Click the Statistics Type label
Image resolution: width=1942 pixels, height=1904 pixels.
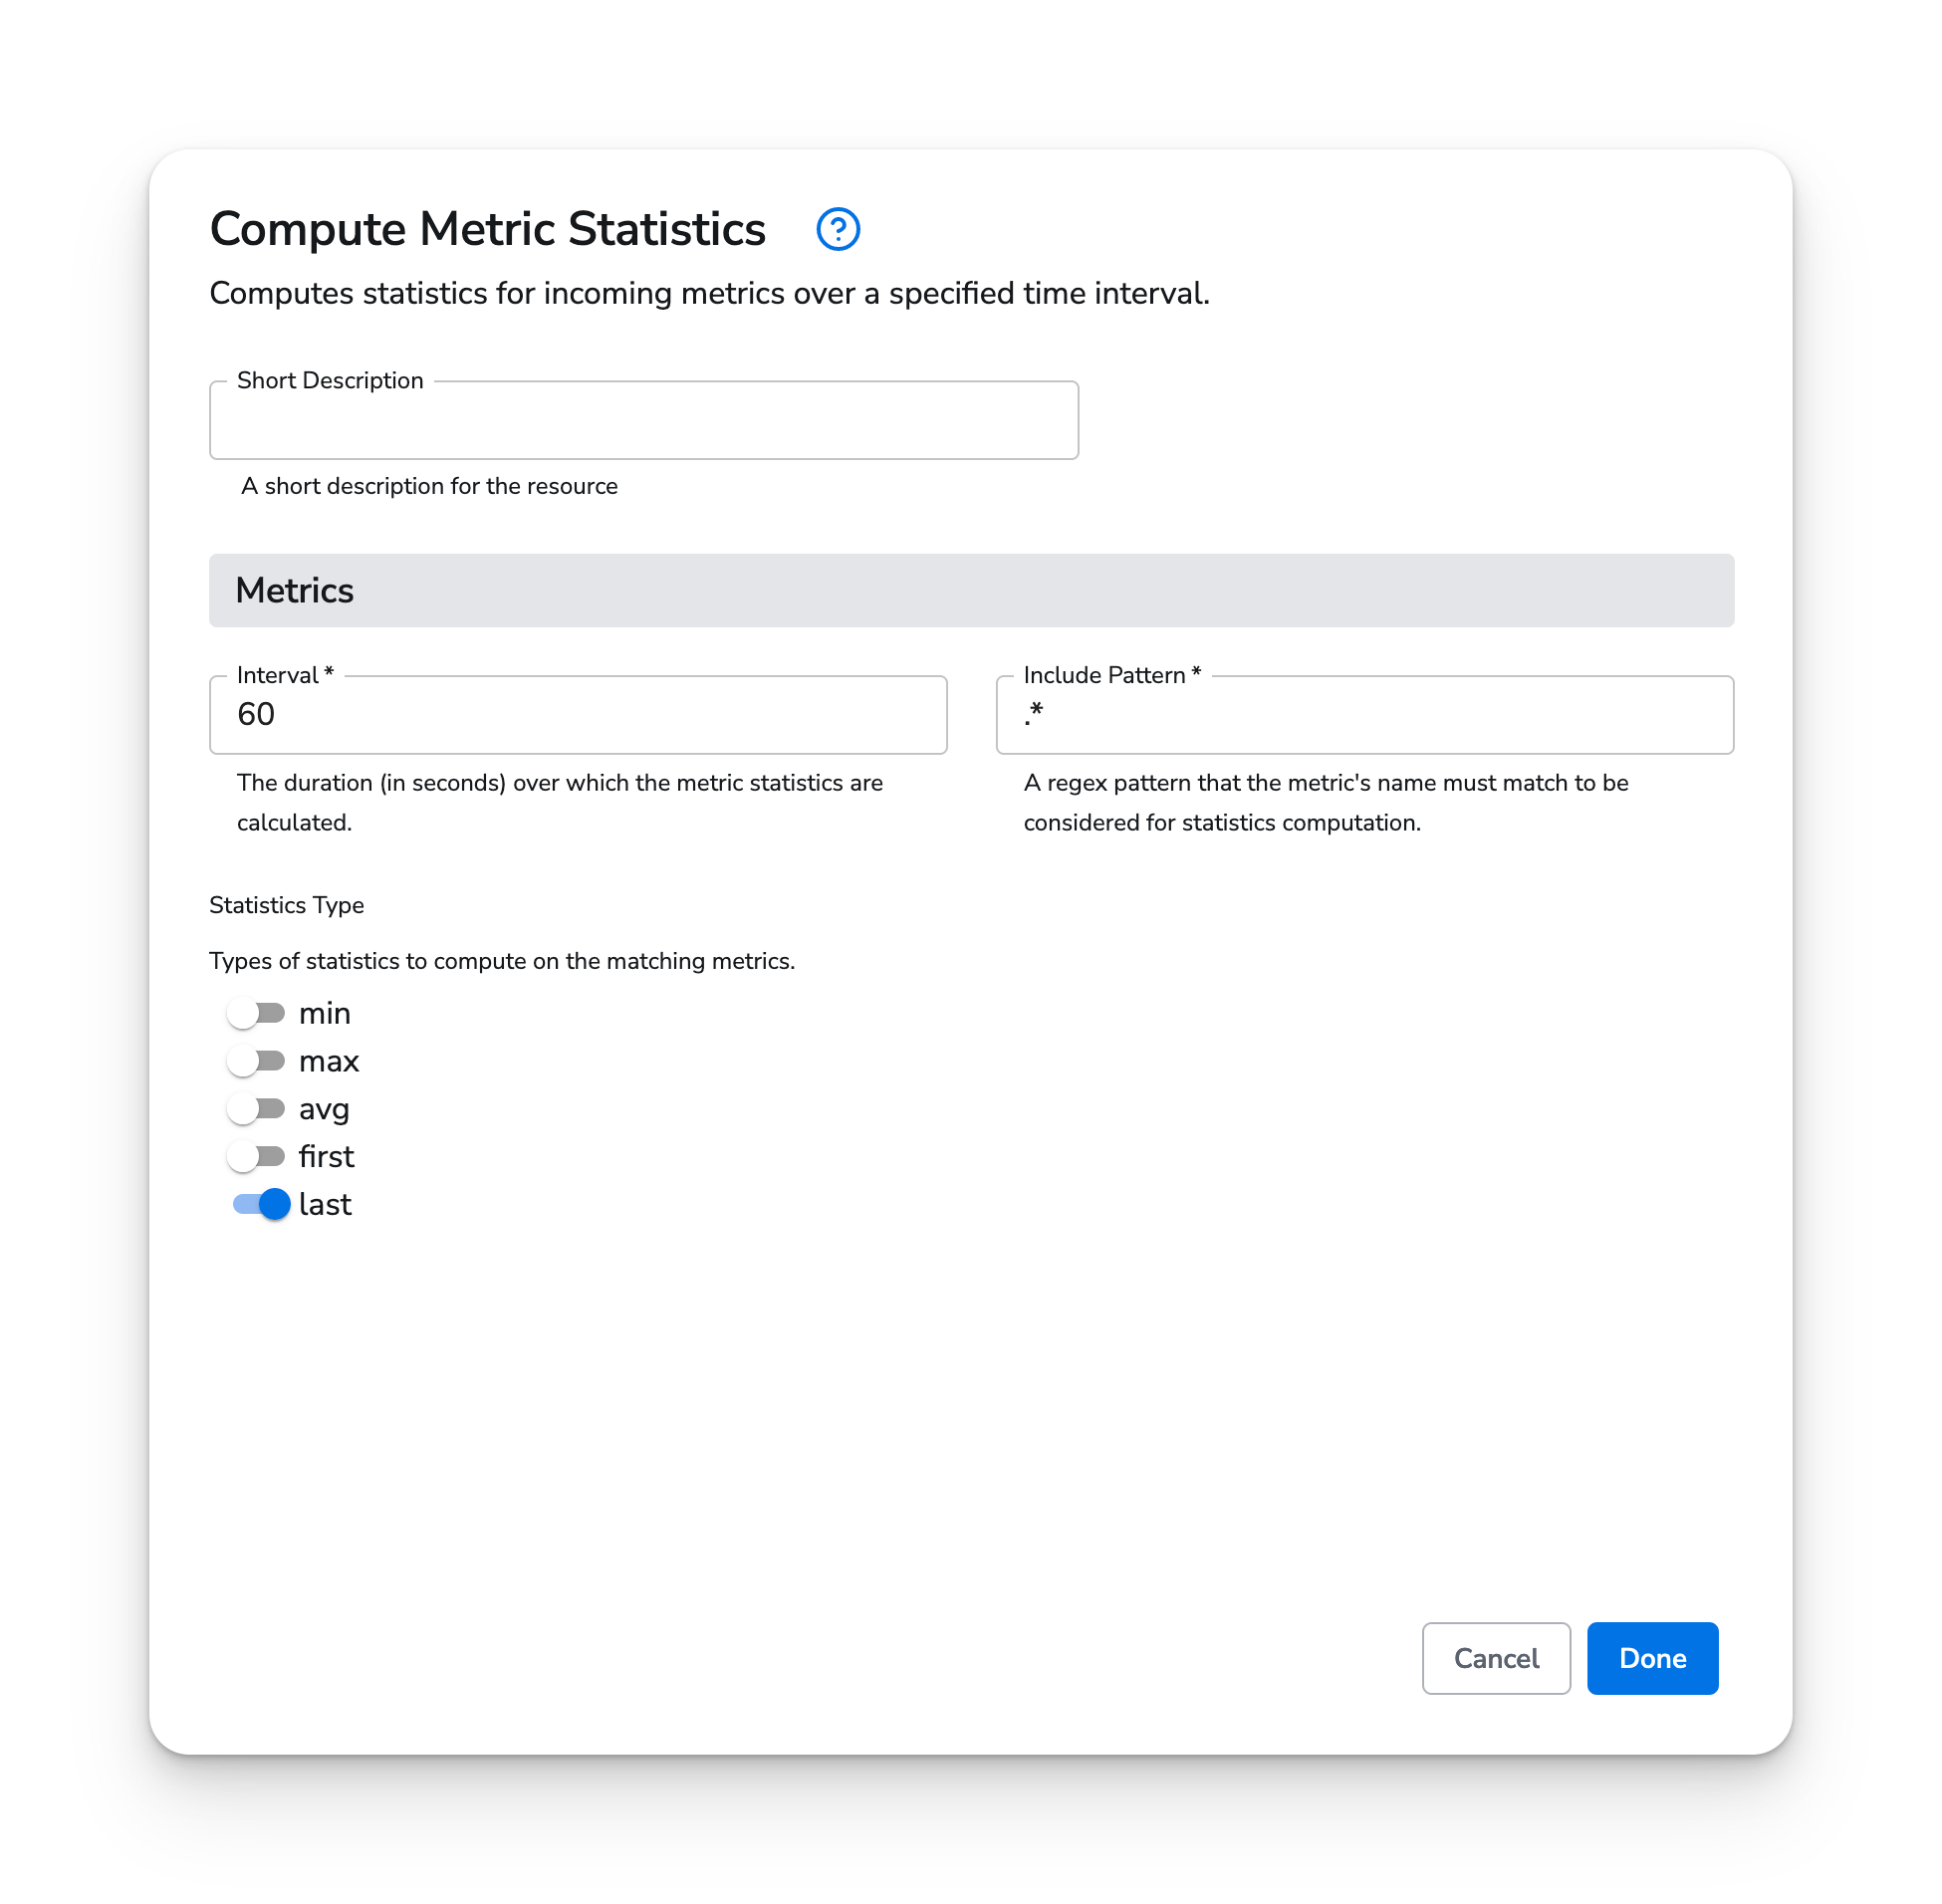point(286,905)
